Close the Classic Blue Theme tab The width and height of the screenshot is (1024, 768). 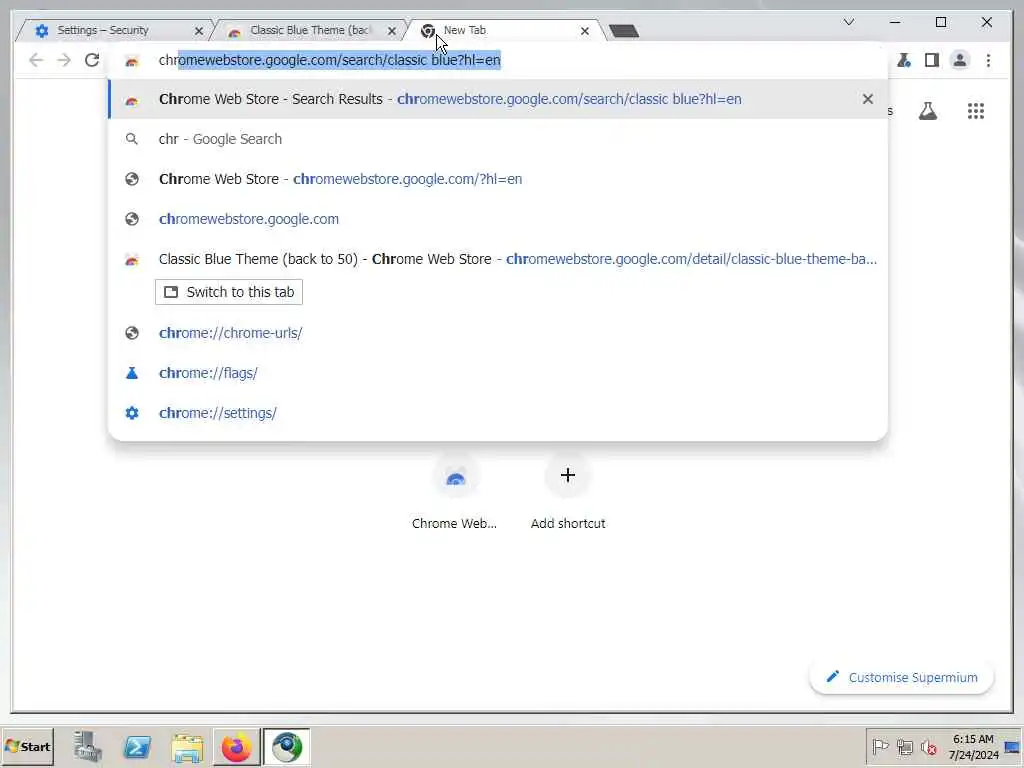[x=392, y=31]
